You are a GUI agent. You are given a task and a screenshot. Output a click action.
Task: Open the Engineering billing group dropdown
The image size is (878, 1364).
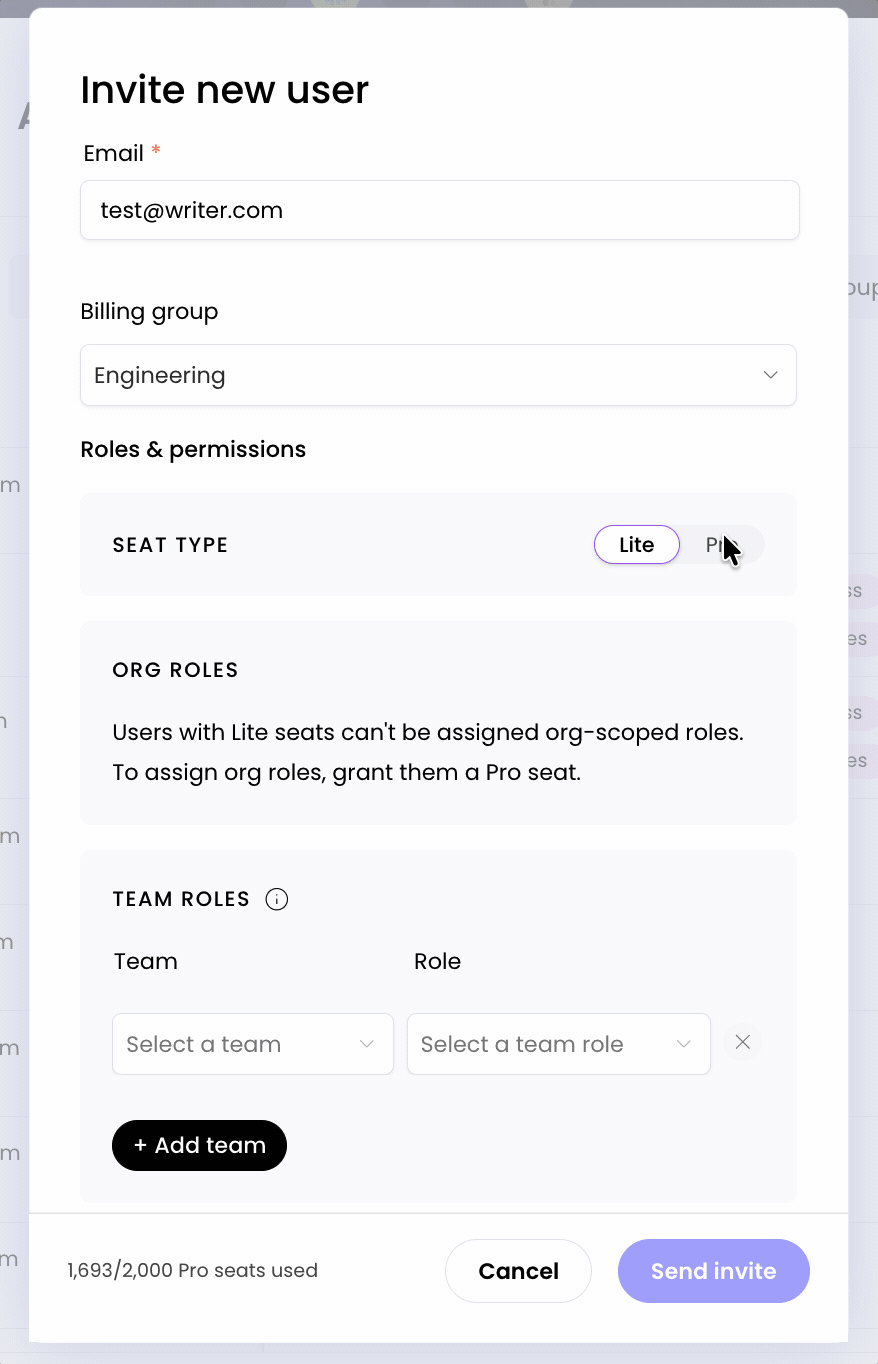click(438, 375)
